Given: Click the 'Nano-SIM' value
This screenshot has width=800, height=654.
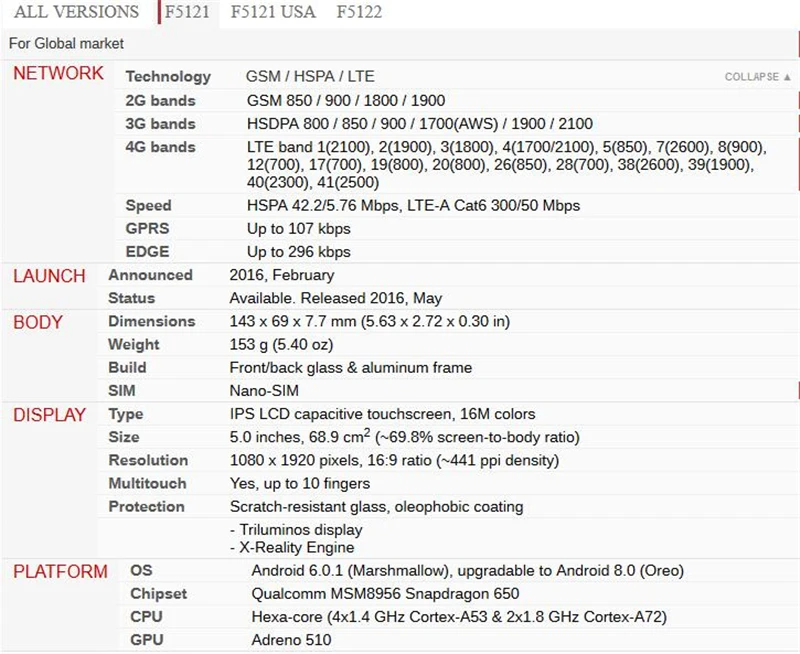Looking at the screenshot, I should coord(264,391).
